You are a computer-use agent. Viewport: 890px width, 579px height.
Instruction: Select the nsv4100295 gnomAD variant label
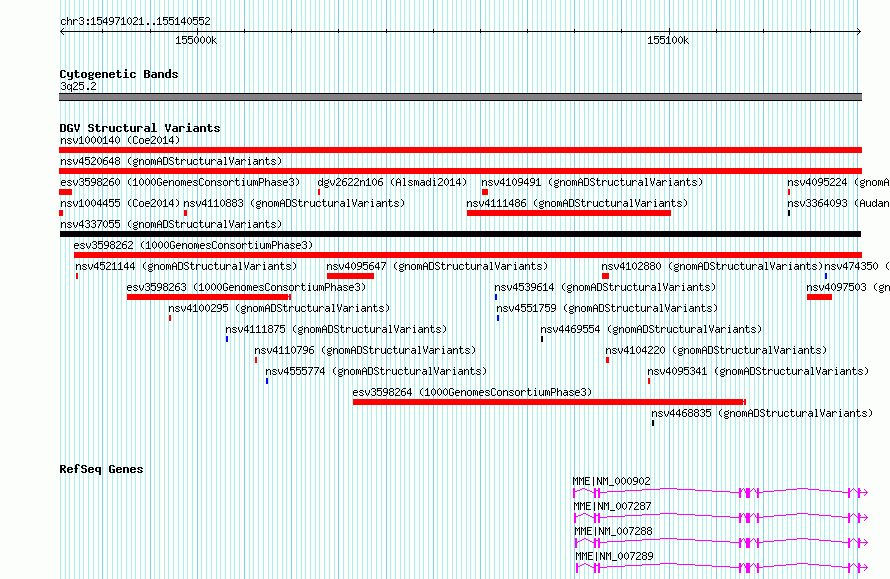[279, 308]
